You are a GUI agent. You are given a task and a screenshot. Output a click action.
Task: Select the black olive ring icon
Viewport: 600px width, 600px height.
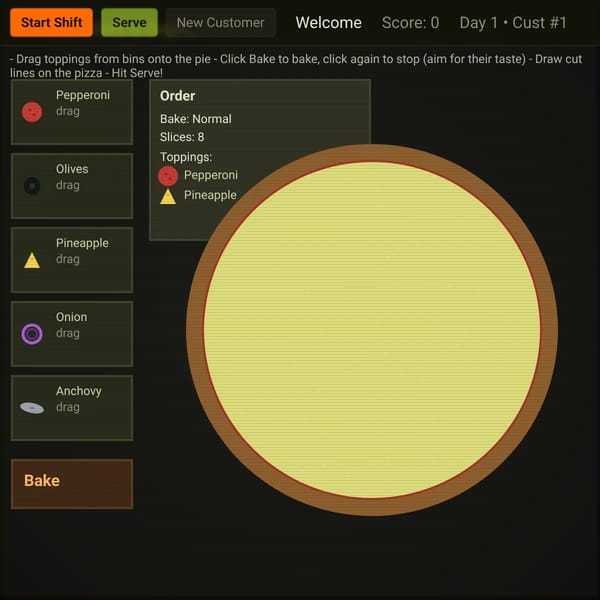pos(32,186)
